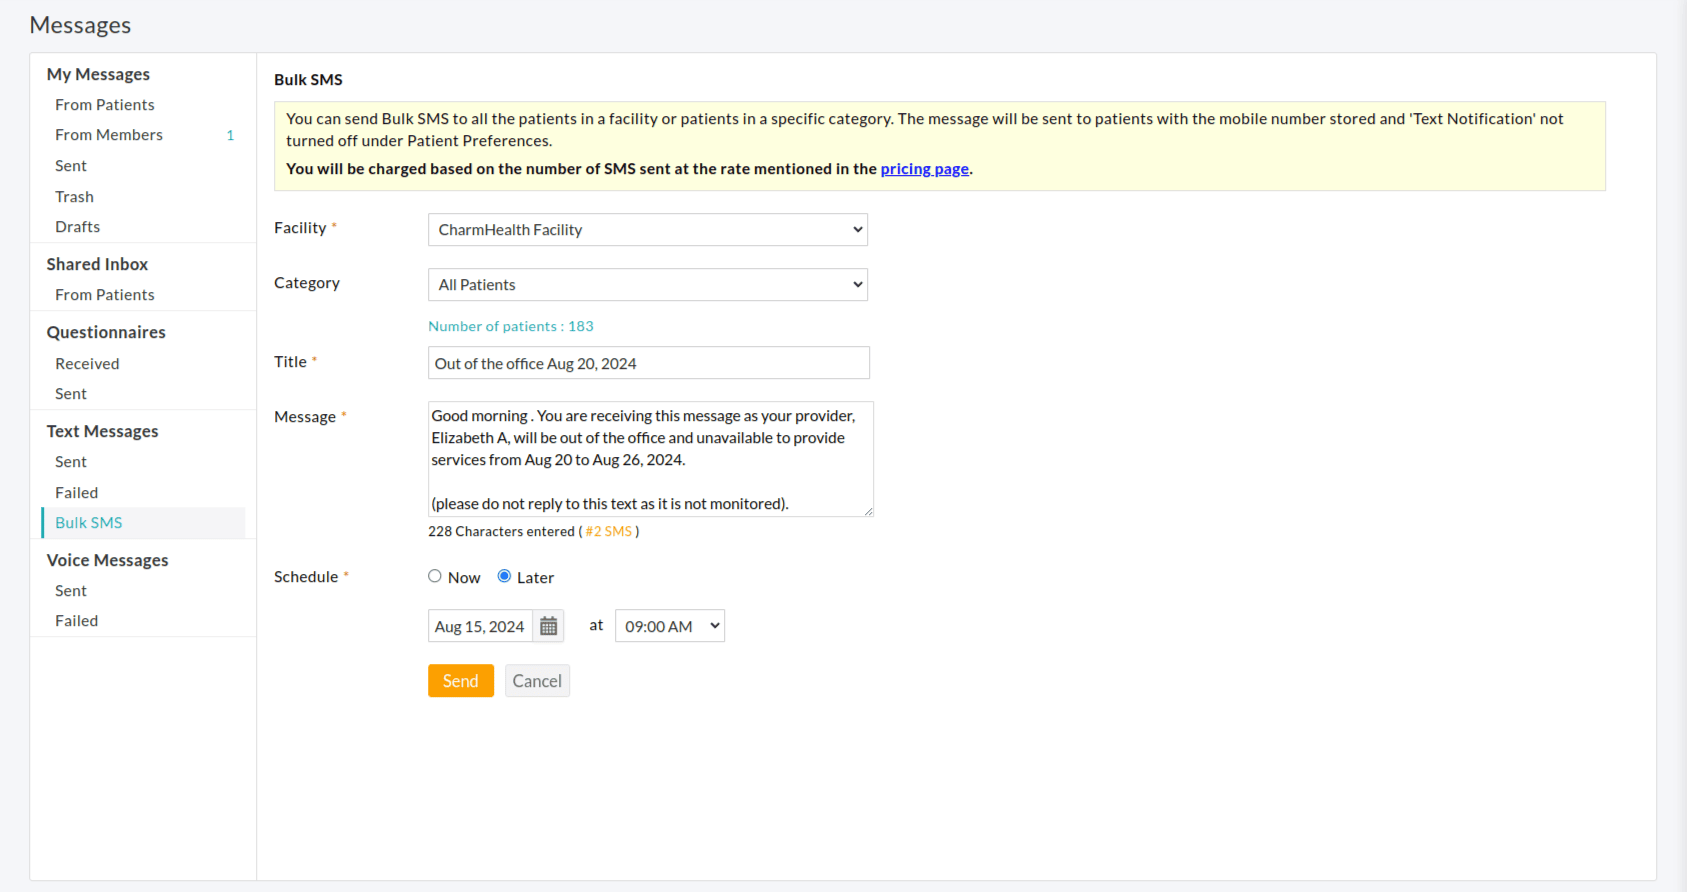Select the Later schedule option
This screenshot has height=892, width=1687.
(504, 576)
